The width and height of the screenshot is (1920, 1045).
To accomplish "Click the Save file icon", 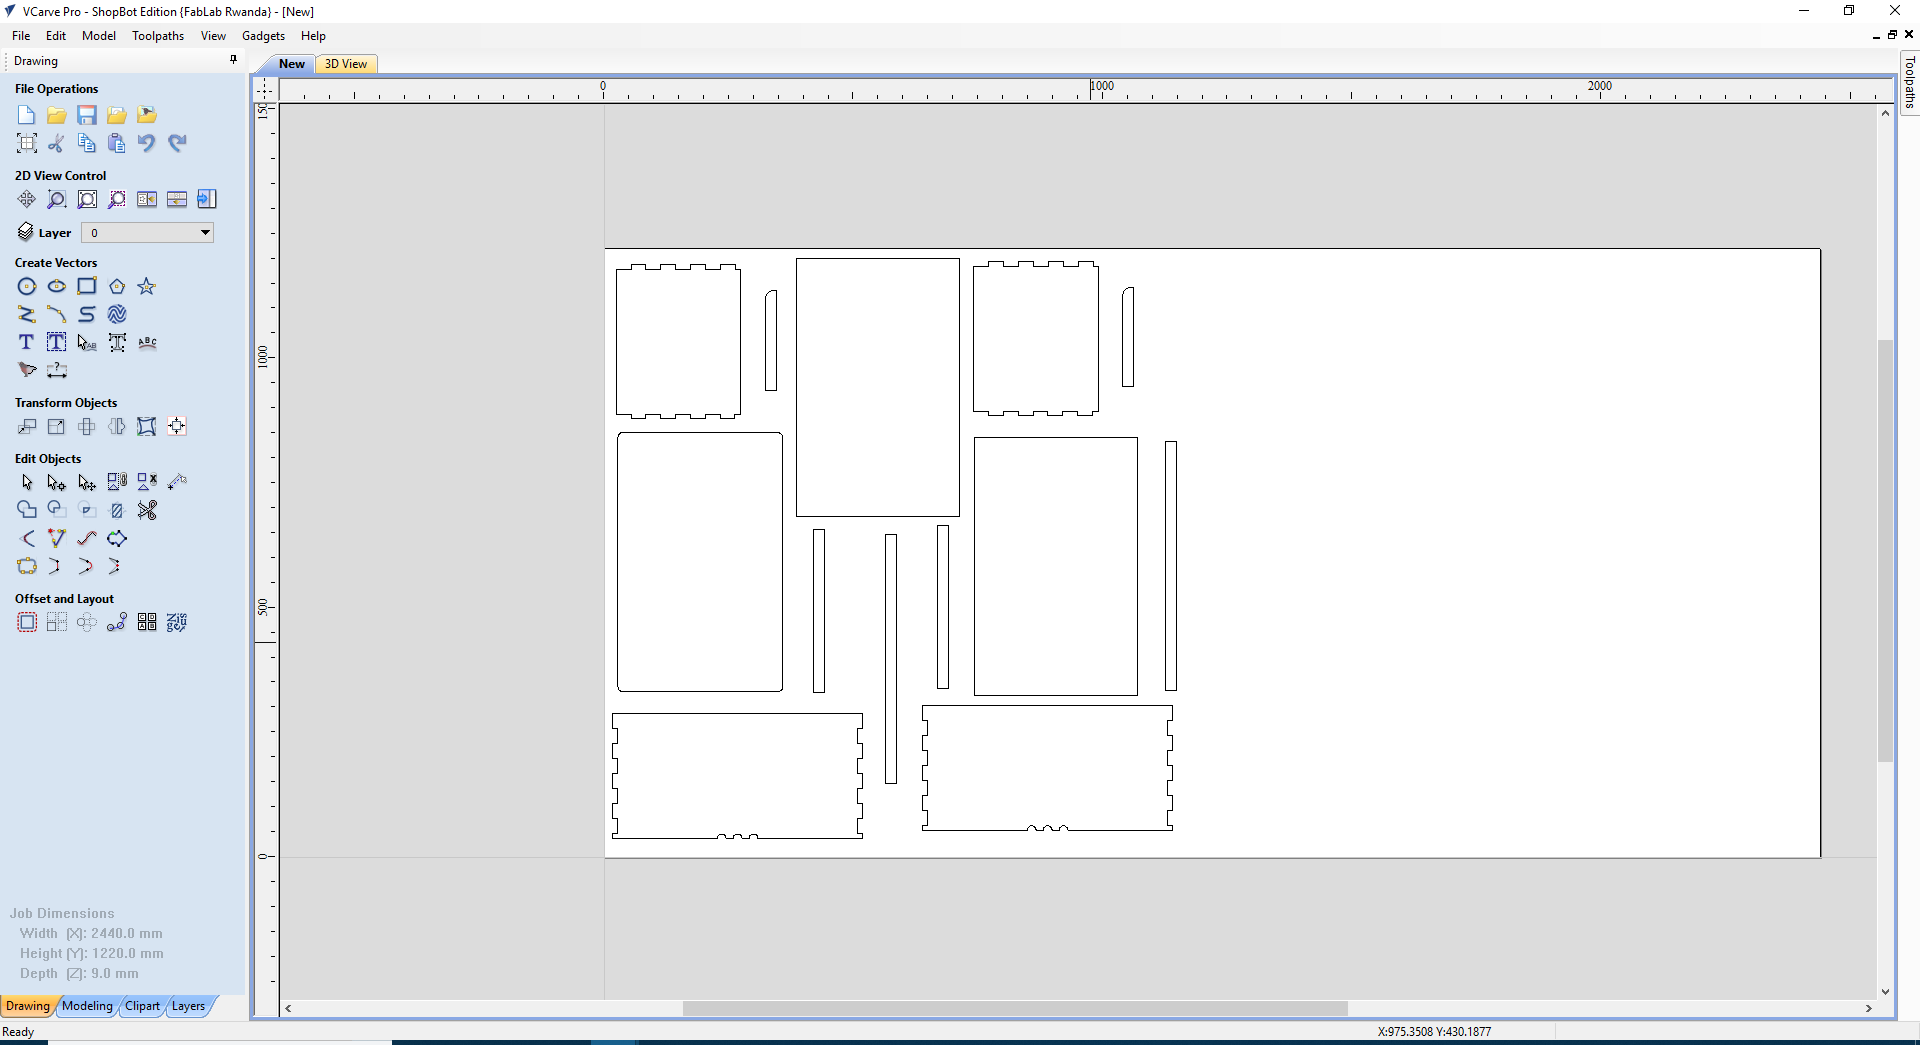I will 87,115.
